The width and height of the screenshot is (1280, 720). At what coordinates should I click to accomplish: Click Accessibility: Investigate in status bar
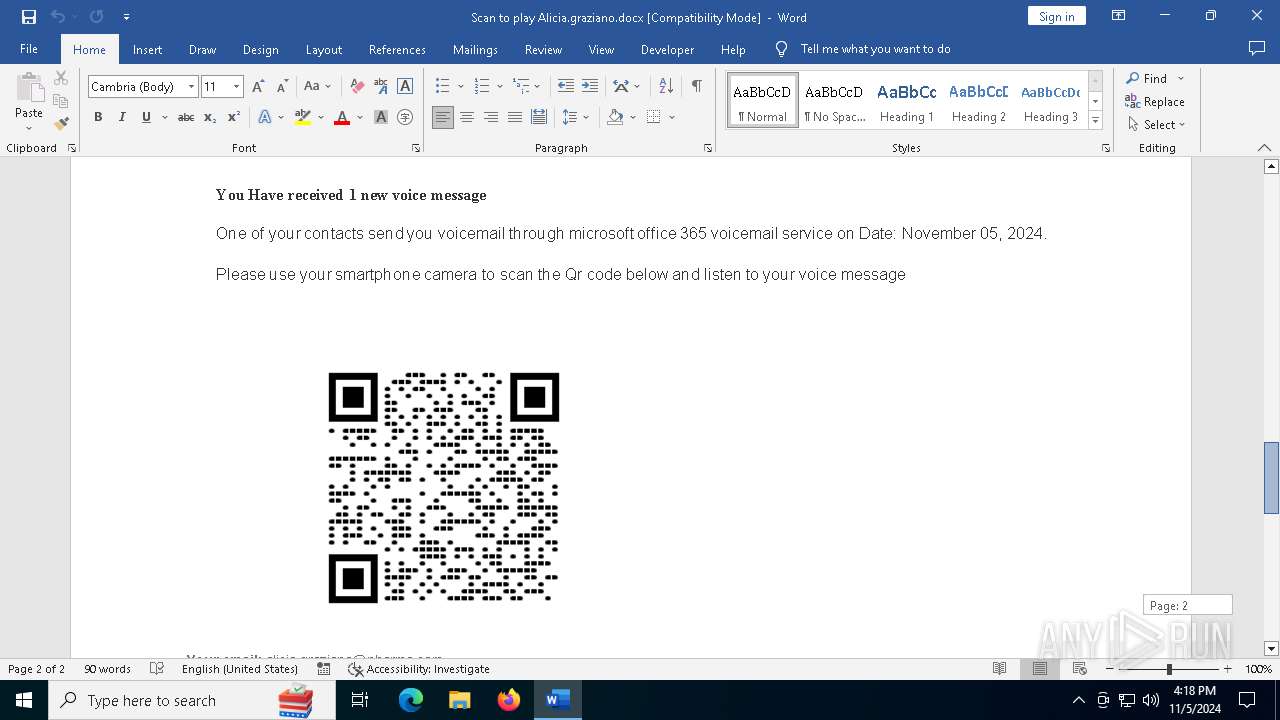pyautogui.click(x=419, y=669)
